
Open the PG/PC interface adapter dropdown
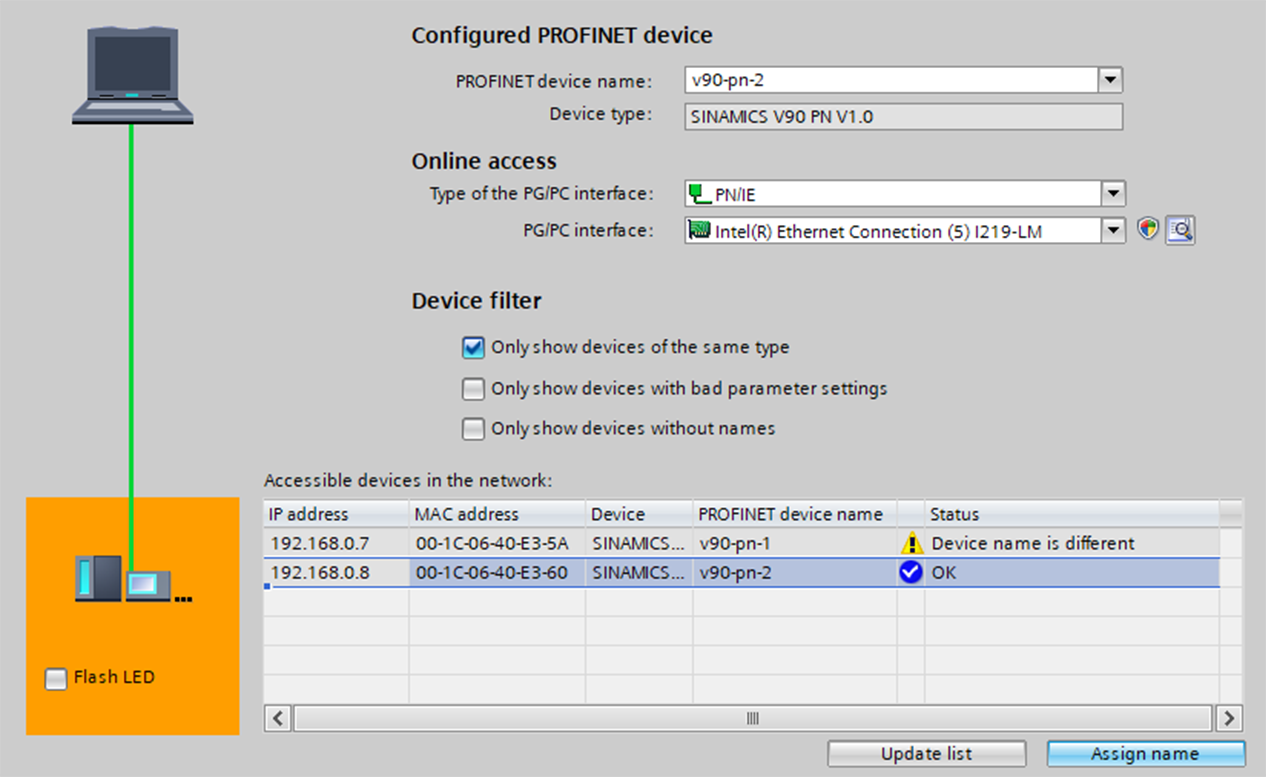(1113, 231)
